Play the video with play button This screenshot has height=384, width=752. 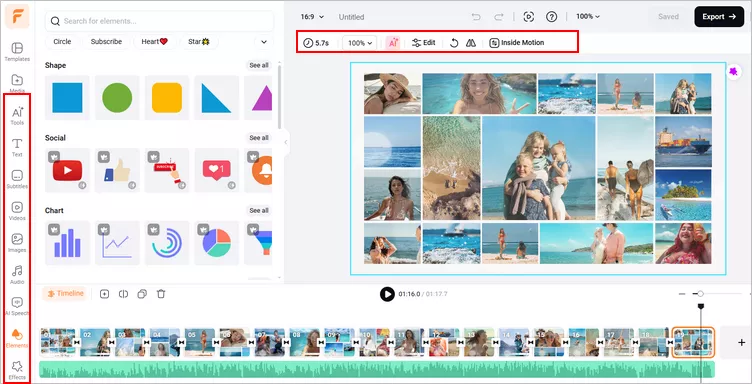click(387, 294)
